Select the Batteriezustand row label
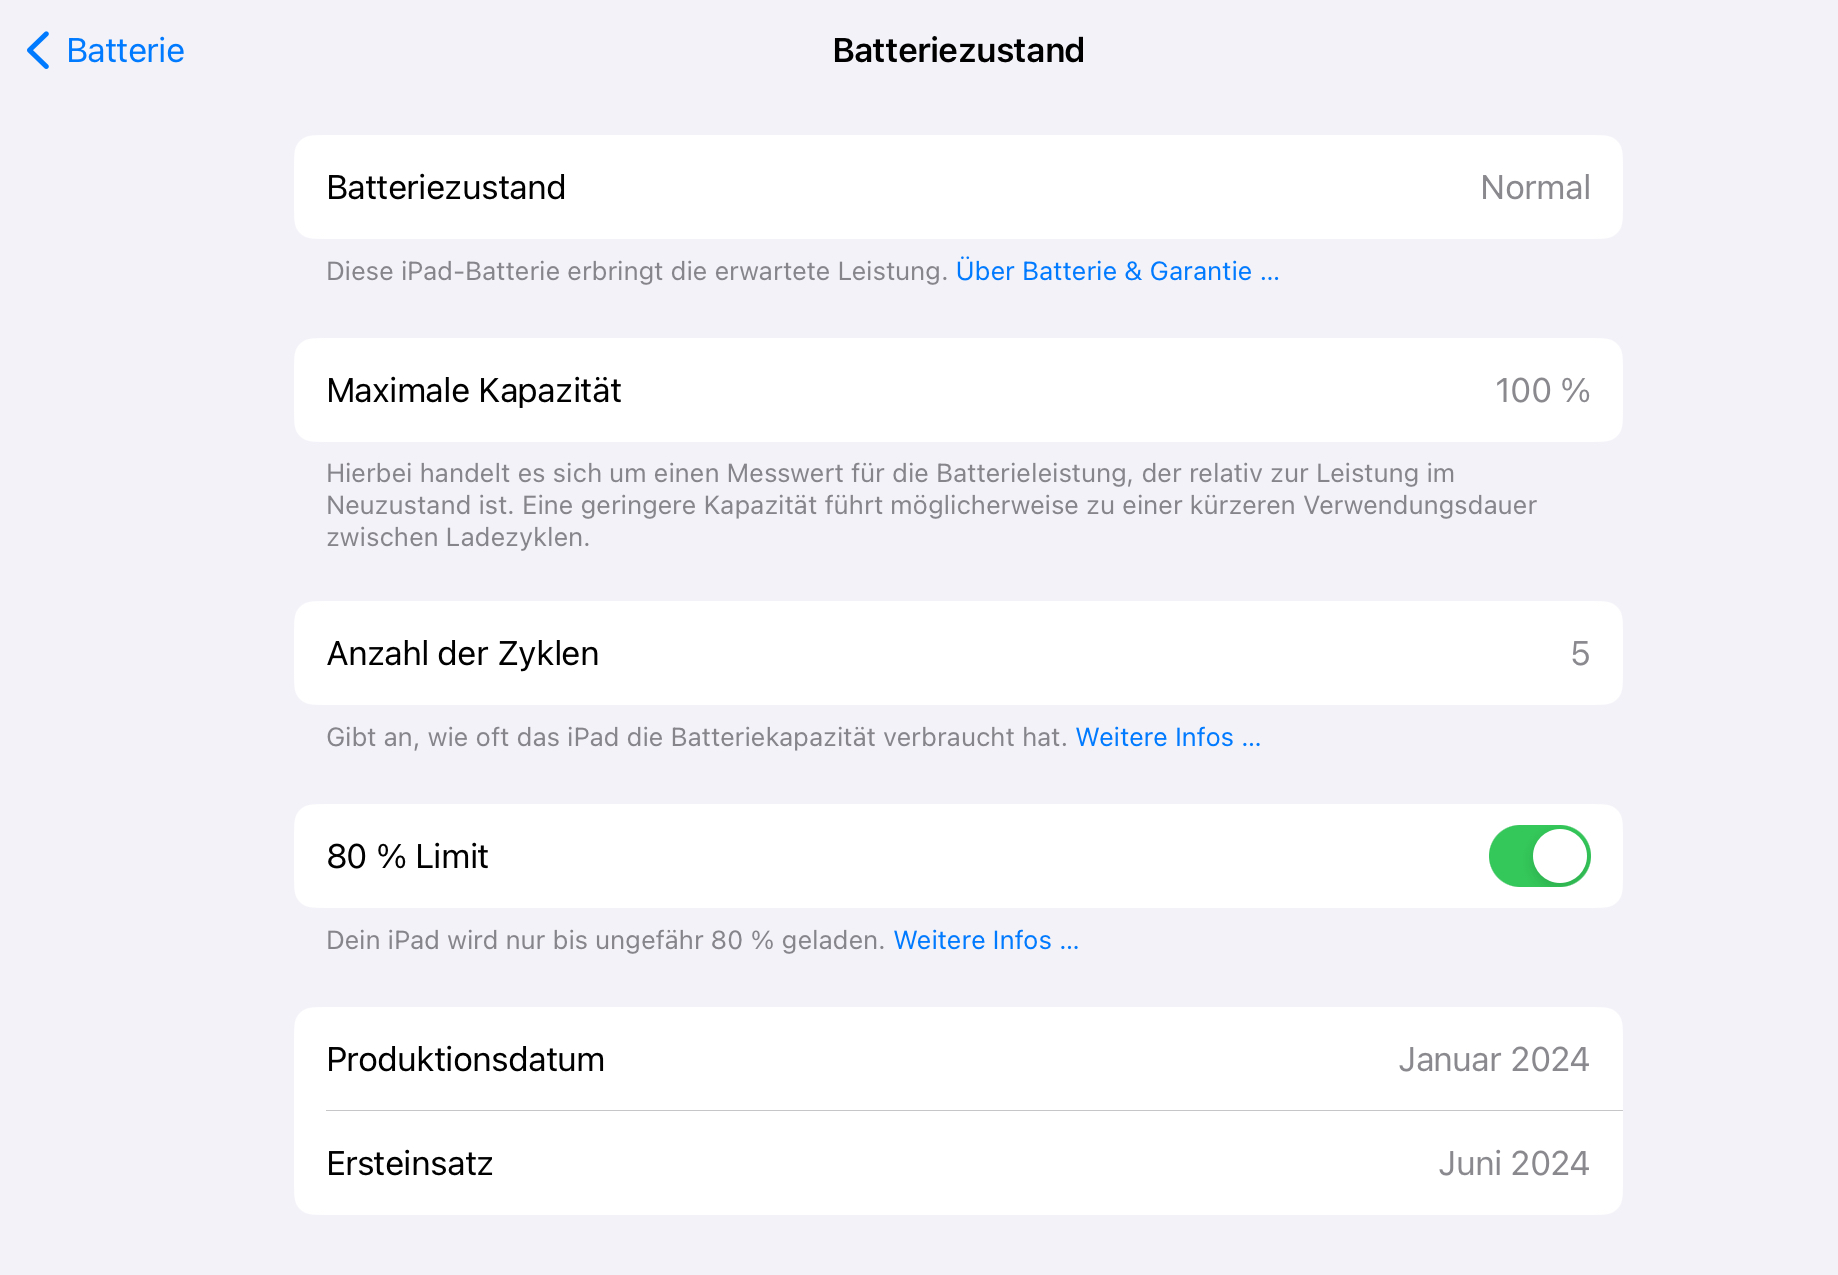The image size is (1838, 1275). (x=446, y=187)
